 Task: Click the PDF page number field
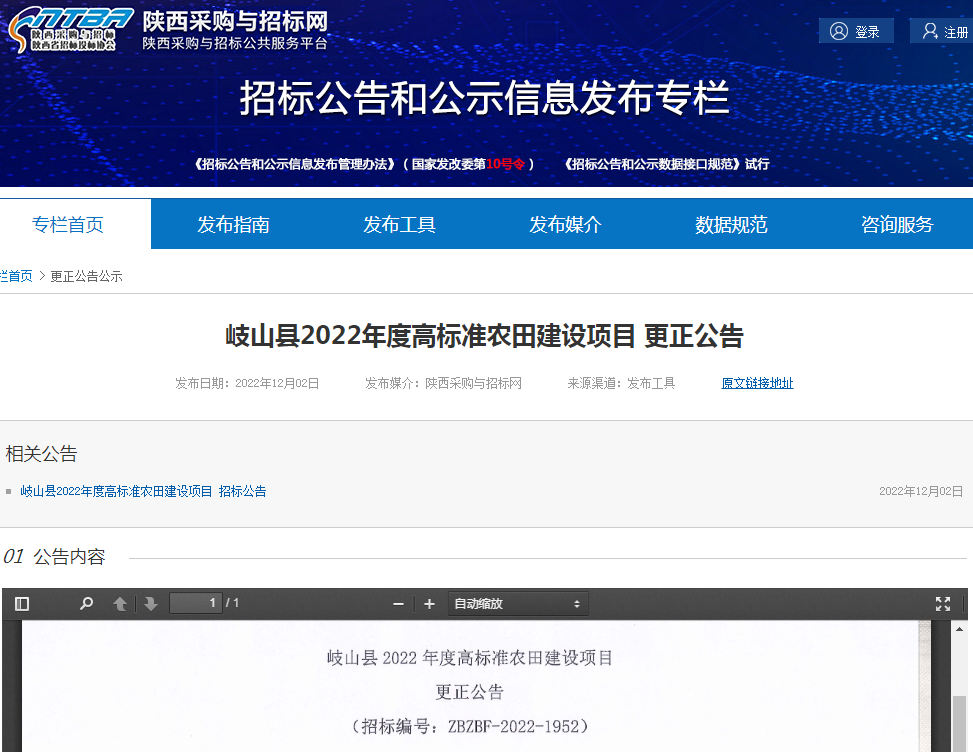click(196, 603)
